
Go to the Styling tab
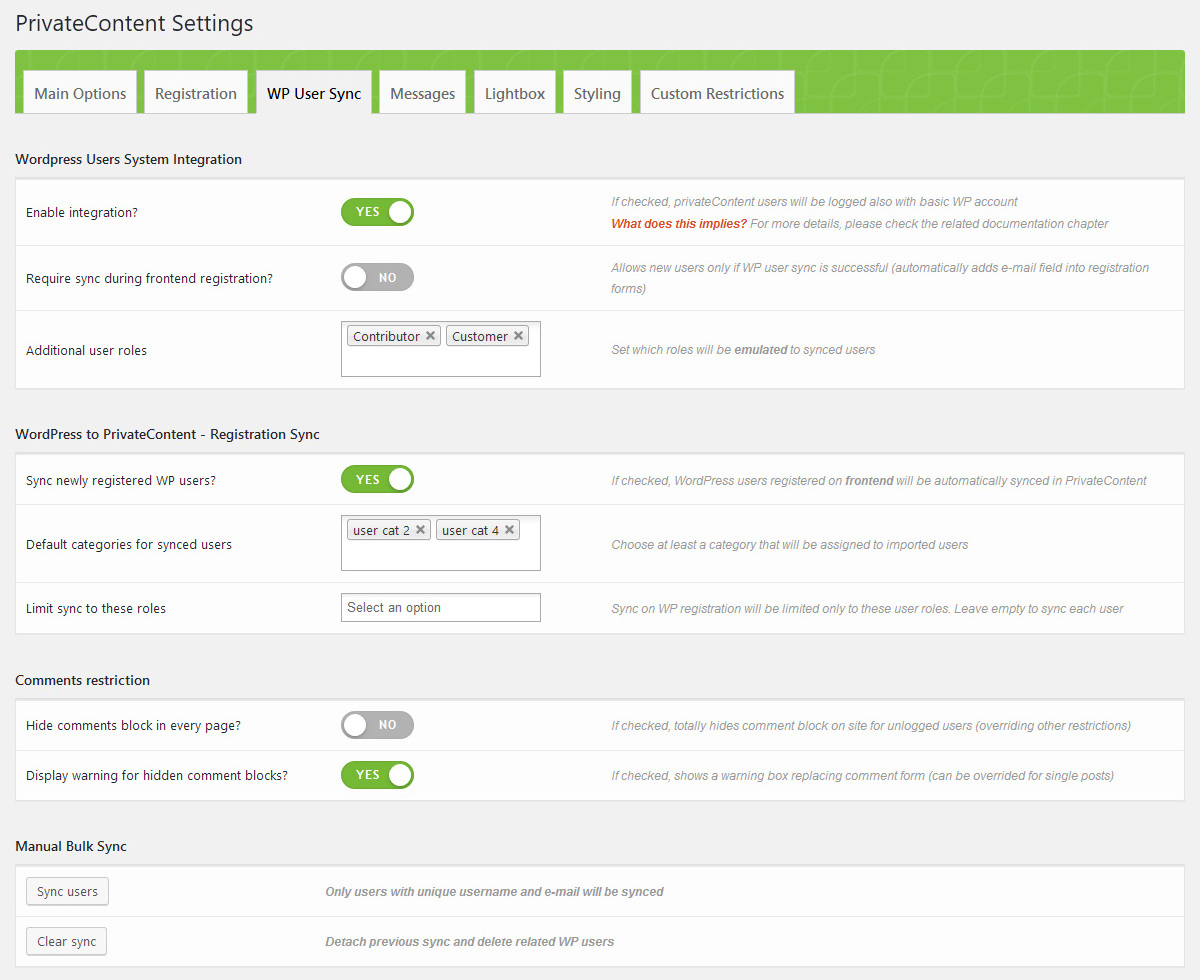pyautogui.click(x=597, y=93)
